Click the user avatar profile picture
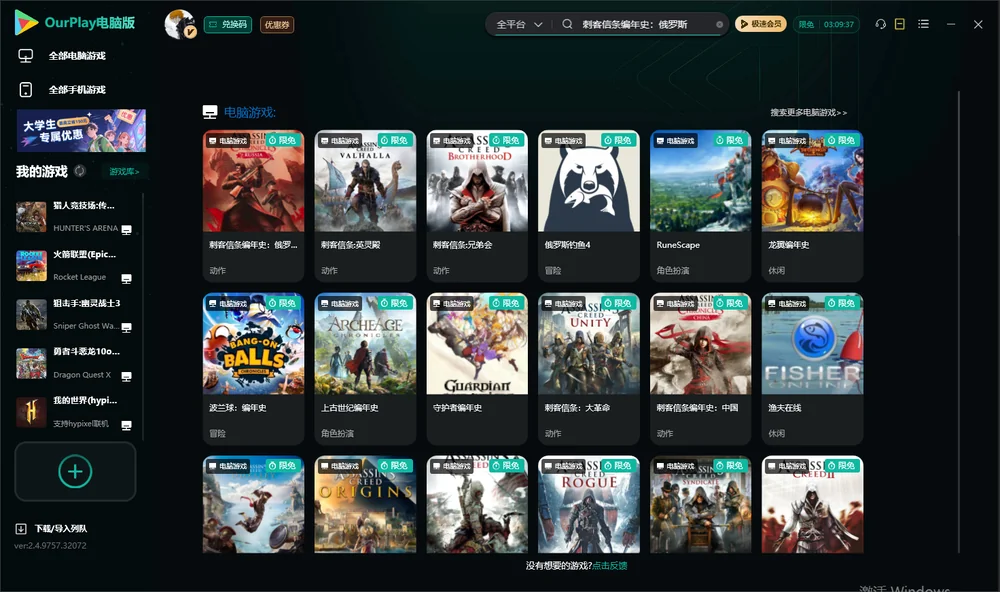This screenshot has width=1000, height=592. (180, 24)
